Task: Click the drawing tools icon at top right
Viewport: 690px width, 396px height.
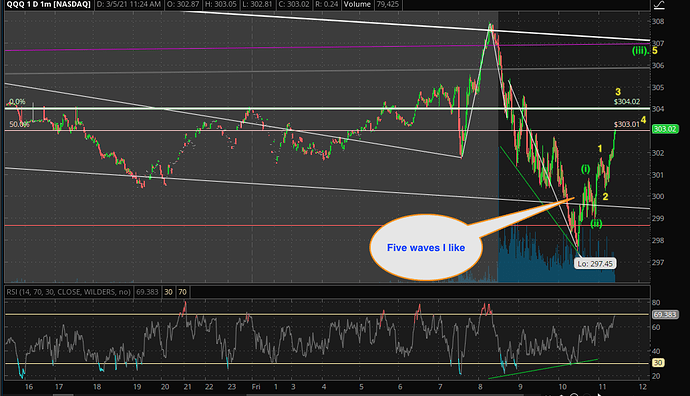Action: click(x=659, y=5)
